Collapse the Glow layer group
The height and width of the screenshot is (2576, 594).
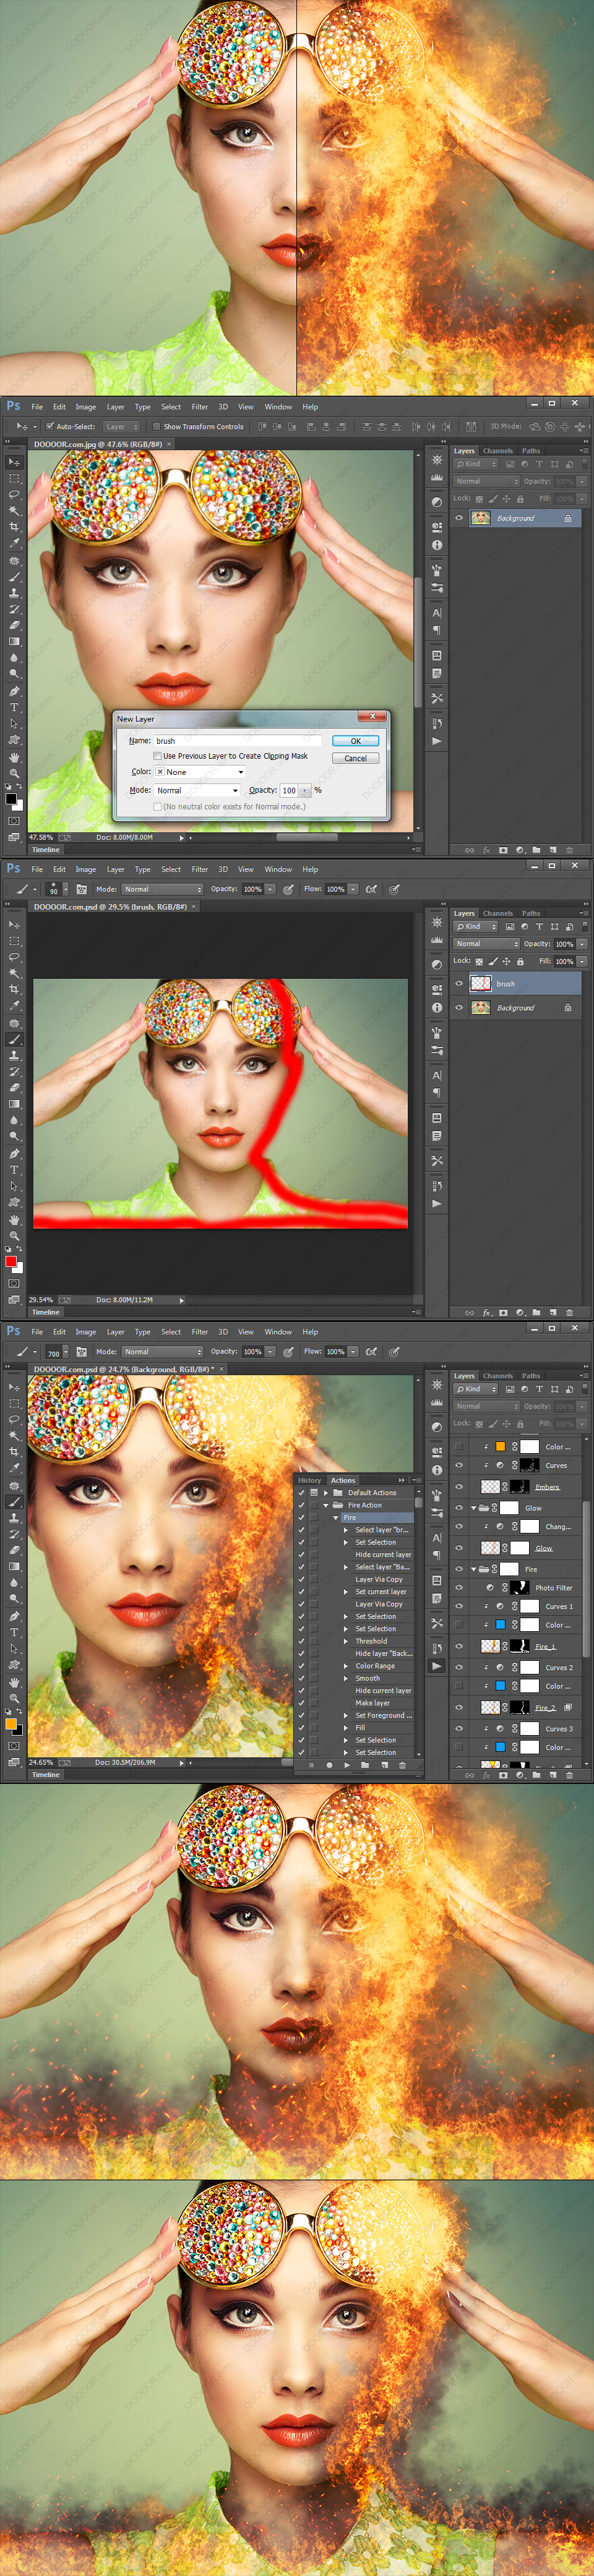point(474,1508)
